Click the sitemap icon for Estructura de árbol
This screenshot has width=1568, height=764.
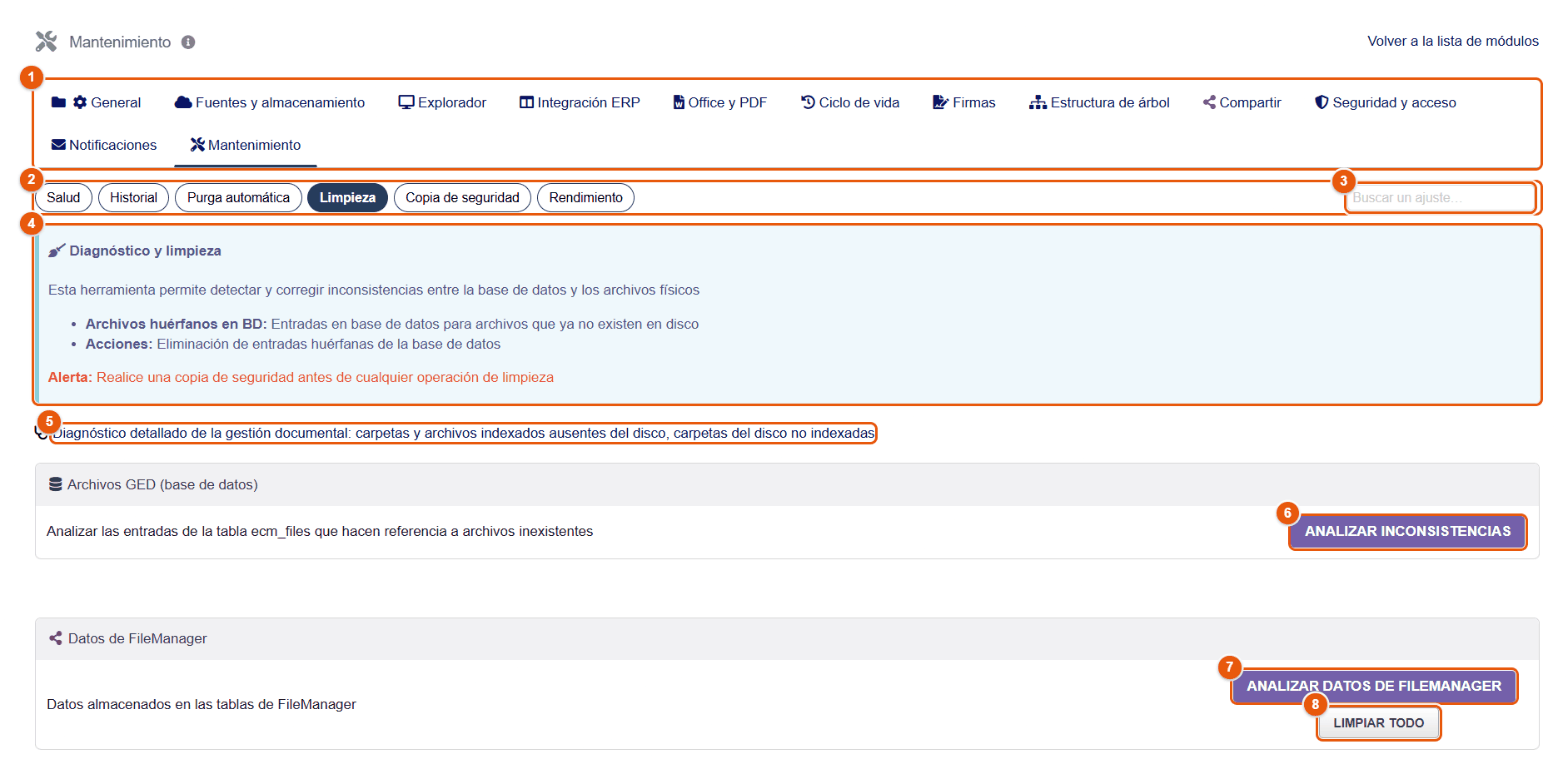click(x=1038, y=102)
